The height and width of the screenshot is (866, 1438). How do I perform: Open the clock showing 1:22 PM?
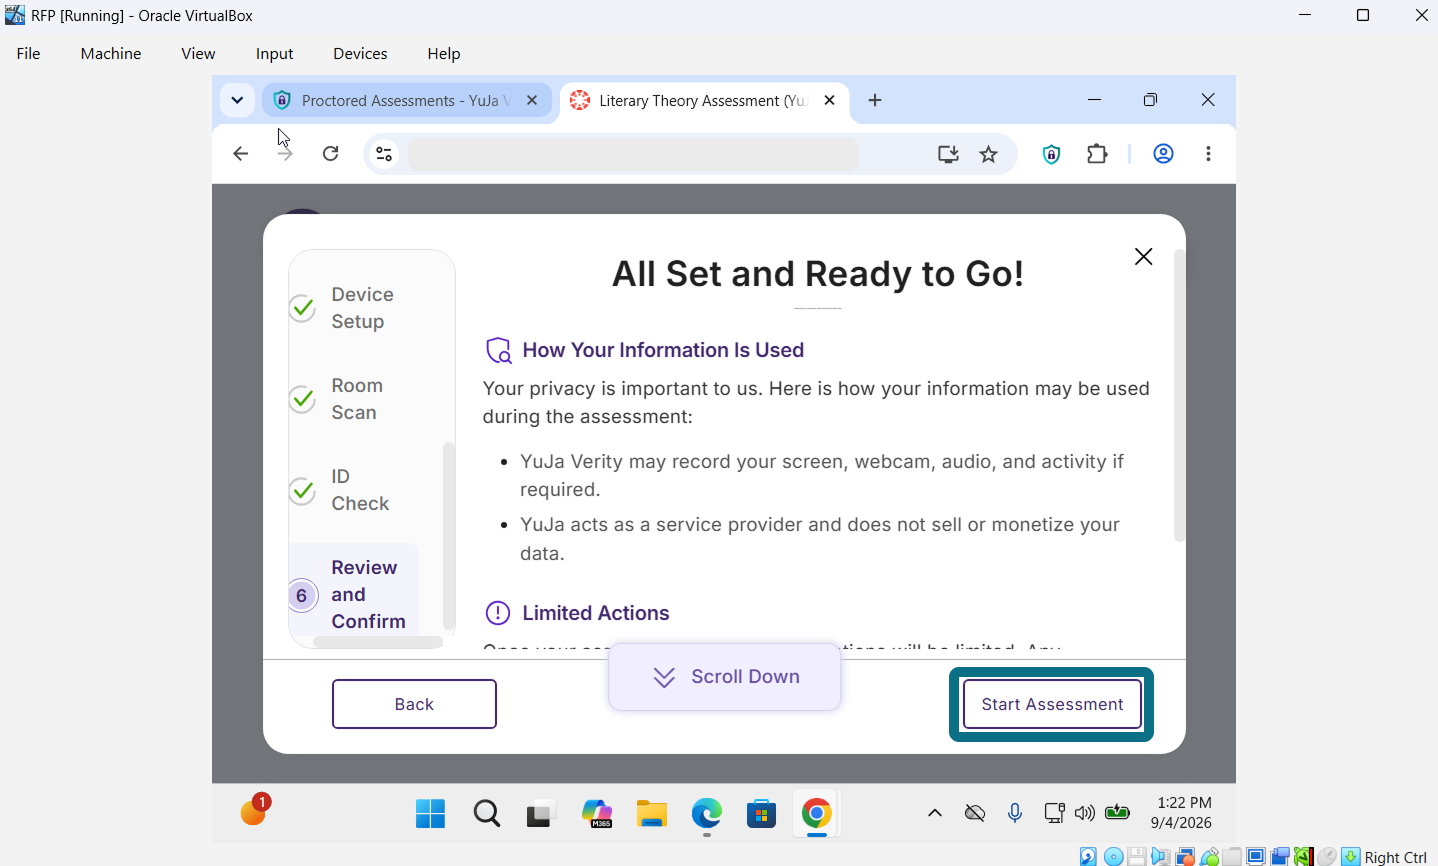pyautogui.click(x=1182, y=813)
